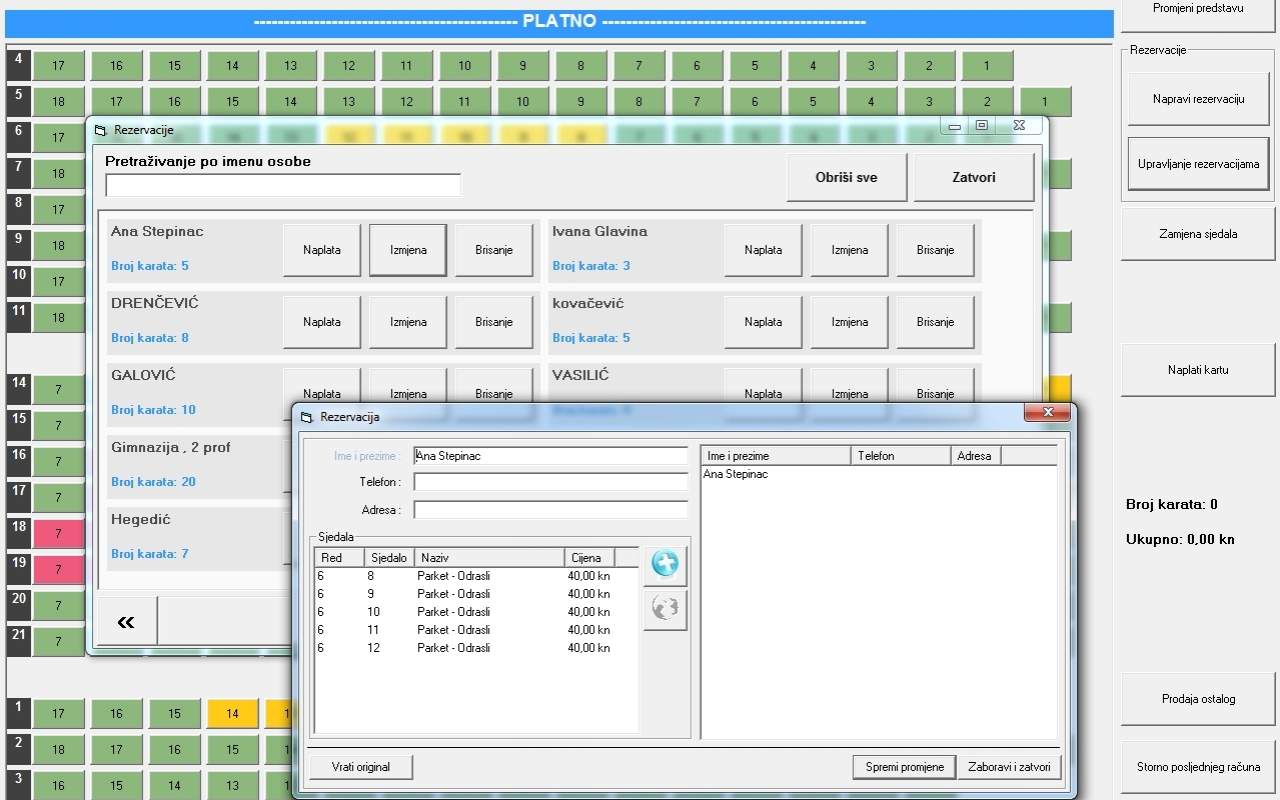1280x800 pixels.
Task: Click the yellow seat 14 in row 1
Action: tap(232, 714)
